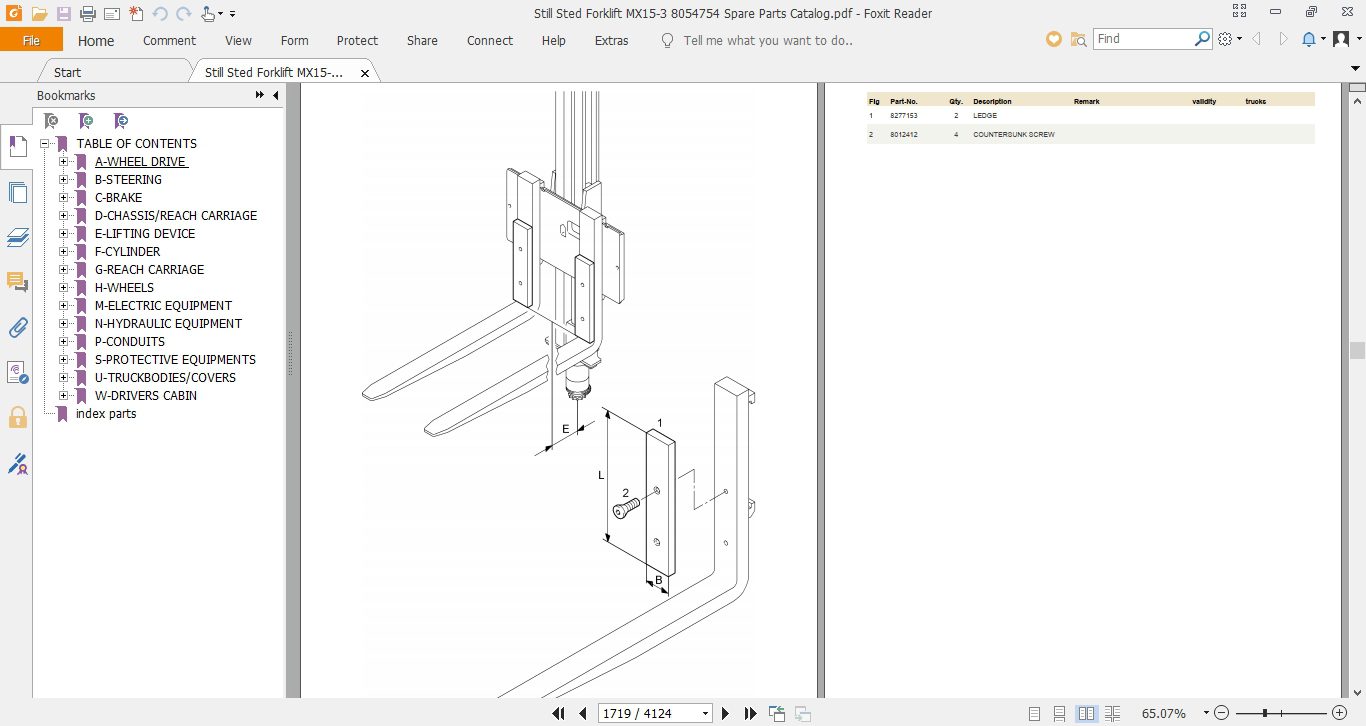This screenshot has width=1366, height=726.
Task: Collapse the TABLE OF CONTENTS bookmark node
Action: click(45, 144)
